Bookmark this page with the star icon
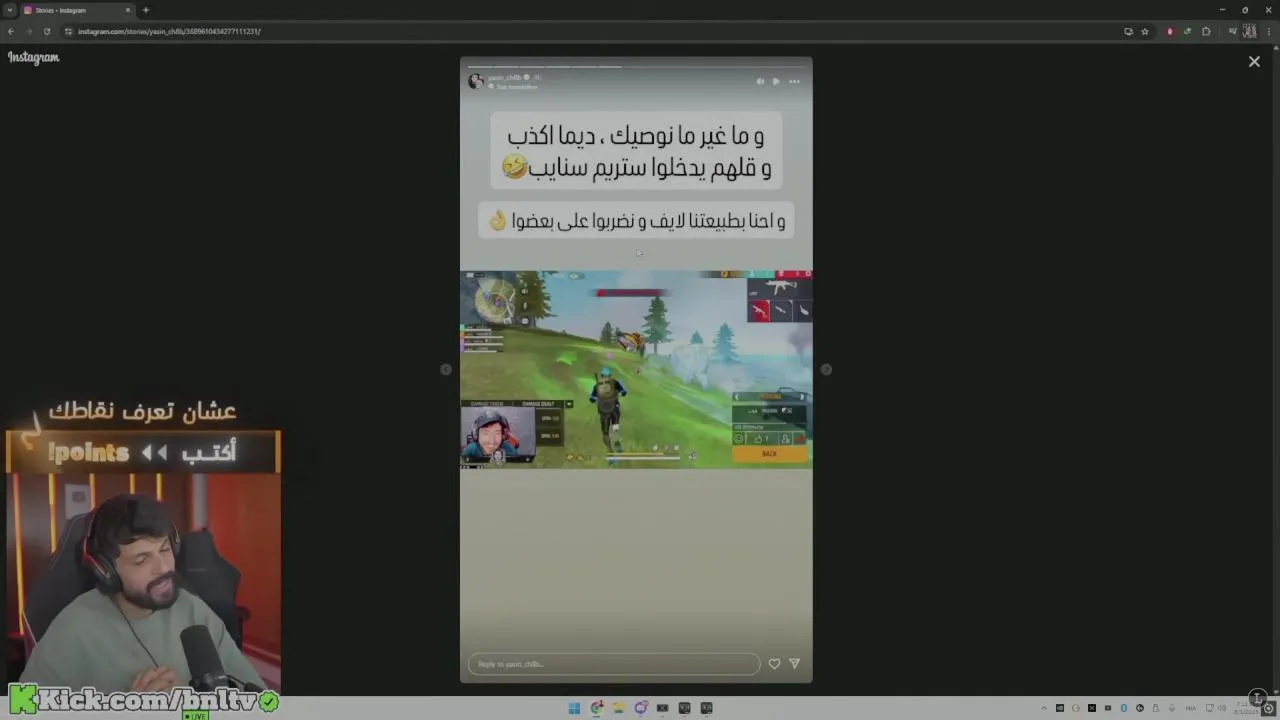This screenshot has width=1280, height=720. pyautogui.click(x=1145, y=31)
